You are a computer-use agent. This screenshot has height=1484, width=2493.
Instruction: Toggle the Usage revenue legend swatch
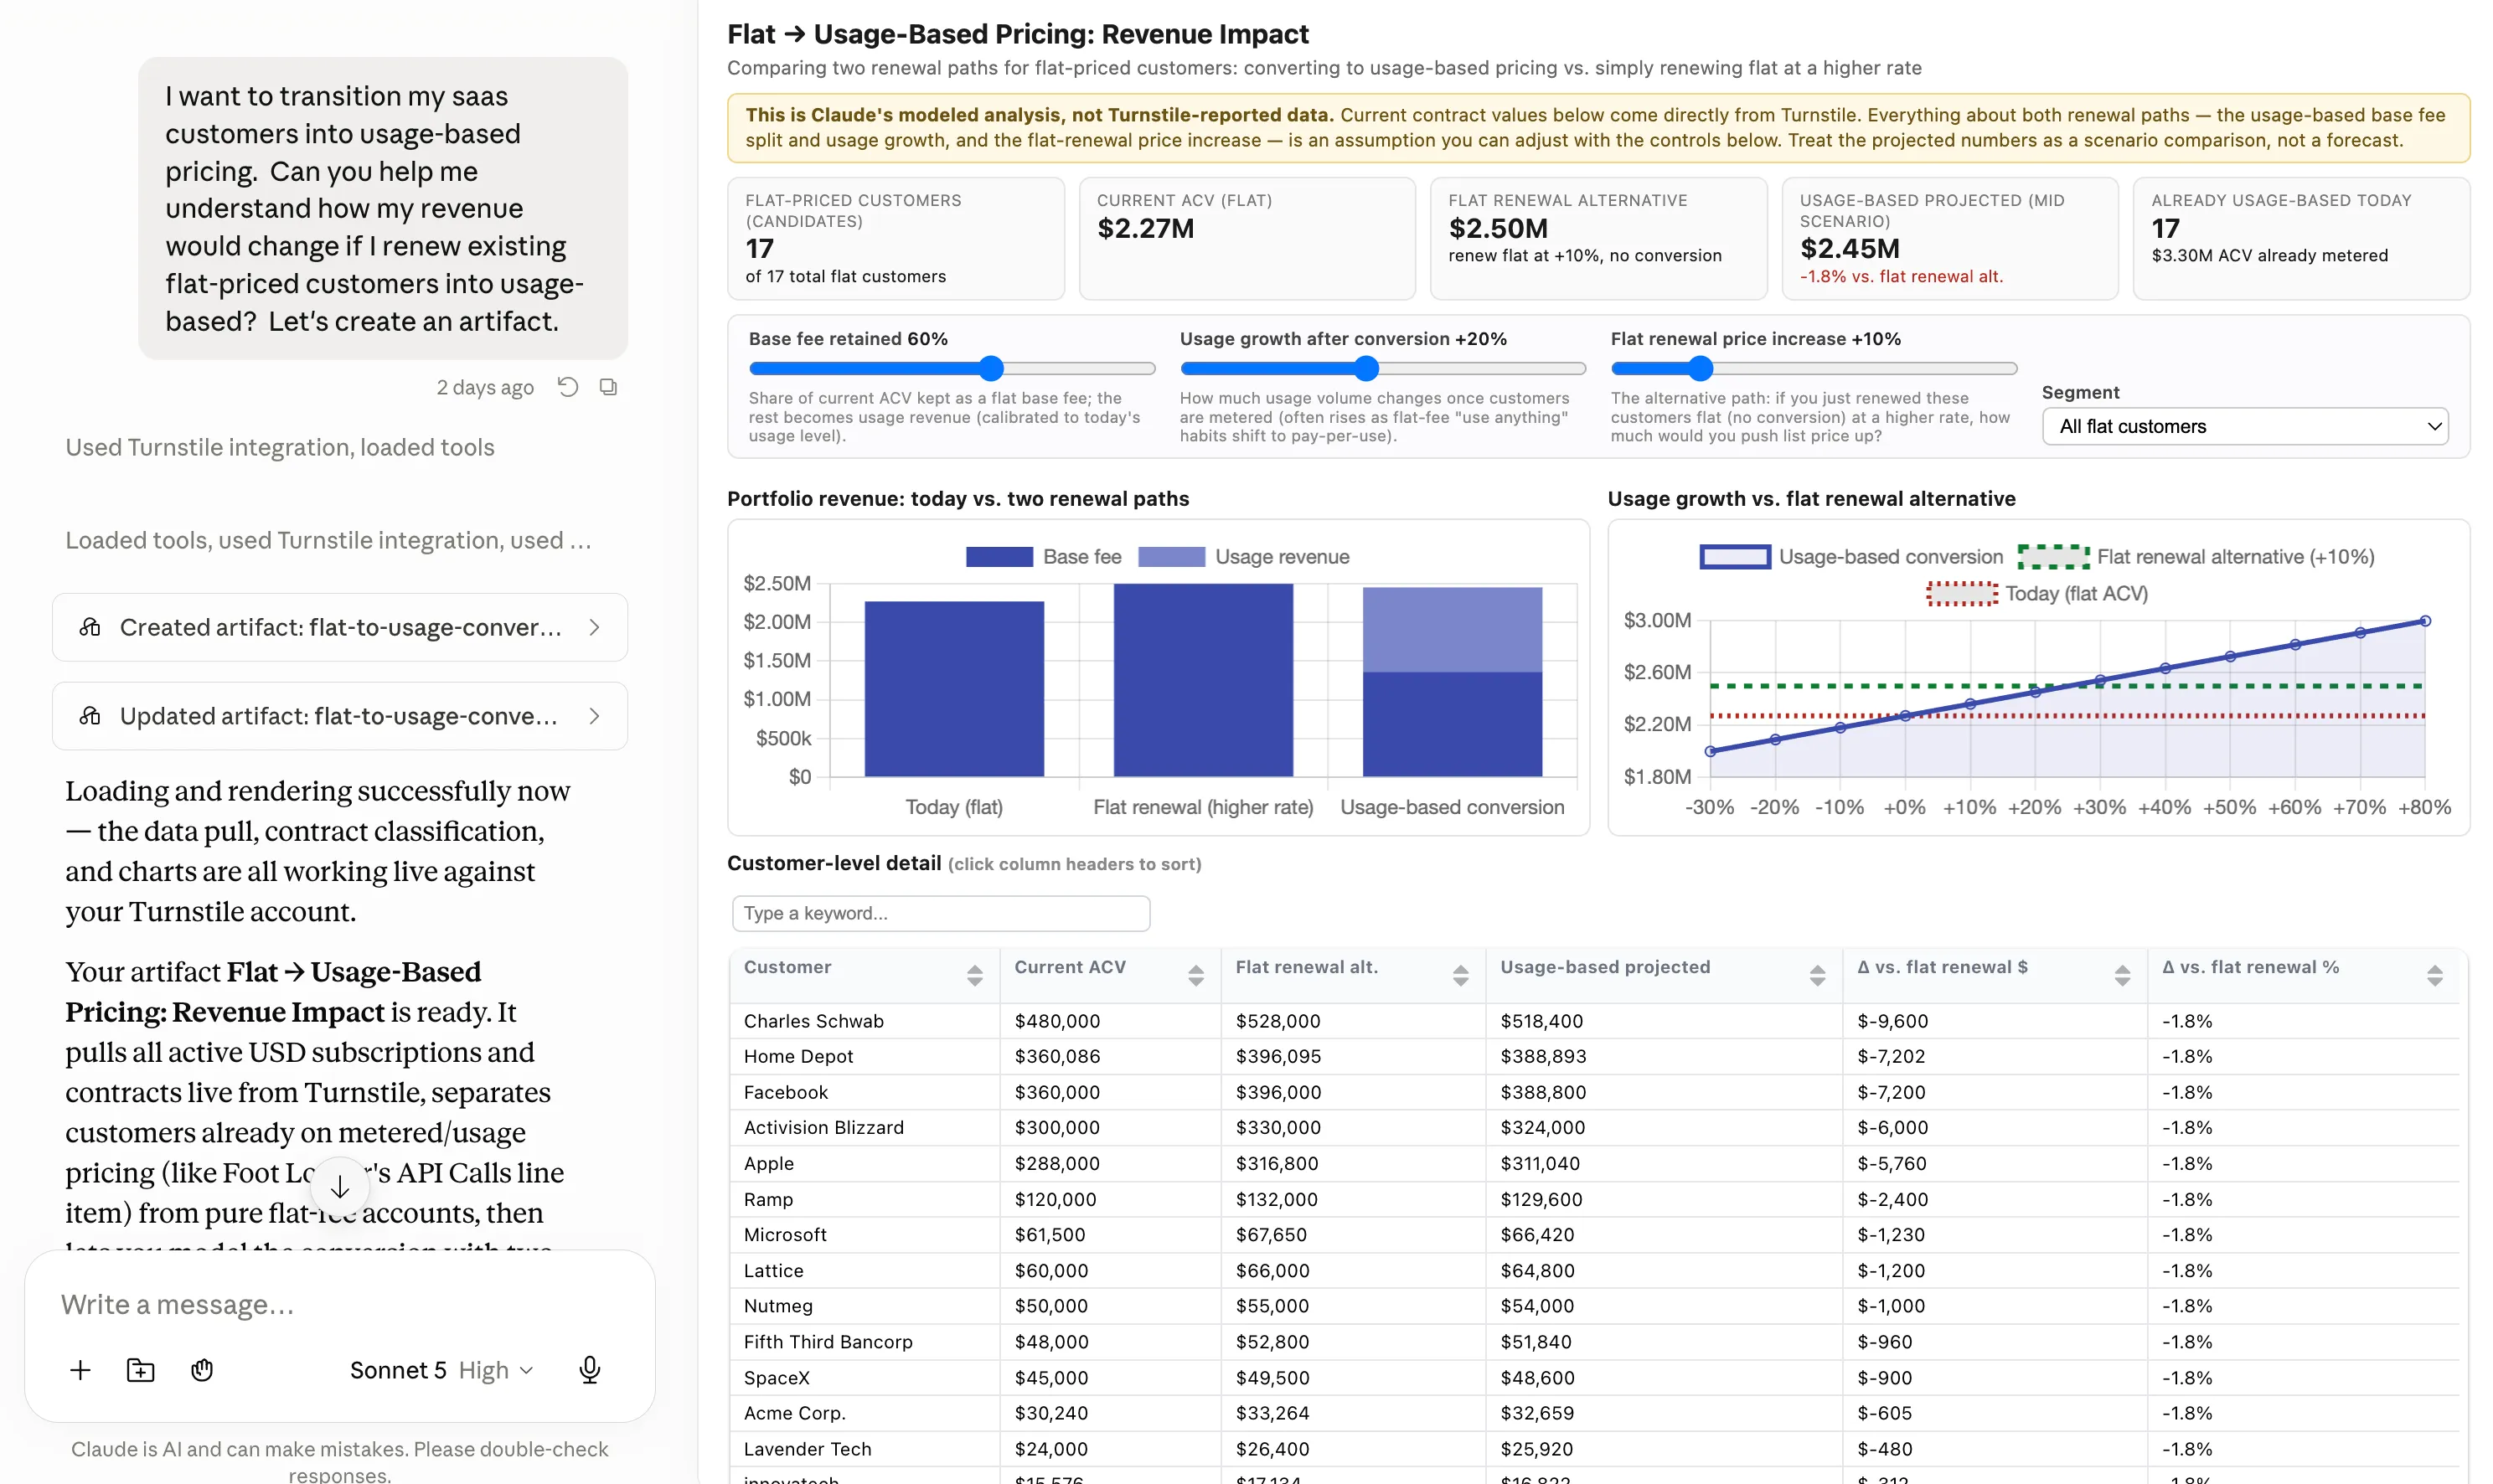1172,557
